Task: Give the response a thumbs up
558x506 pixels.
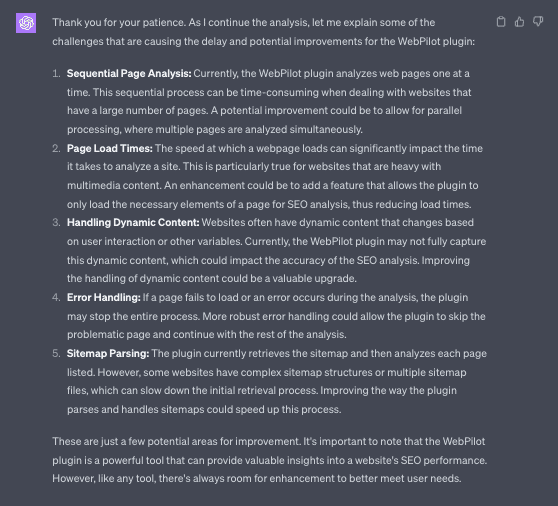Action: (519, 22)
